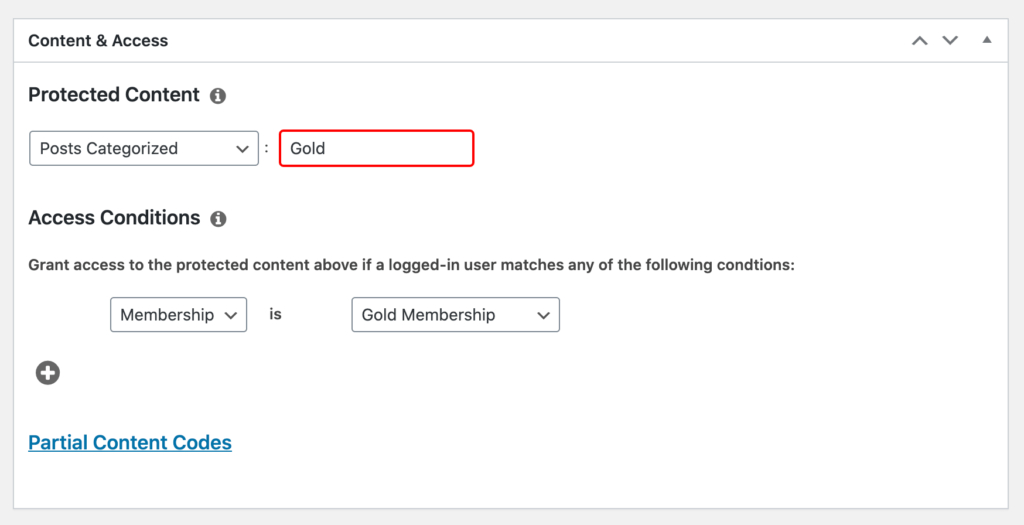Click the Protected Content heading text
Image resolution: width=1024 pixels, height=525 pixels.
[x=114, y=95]
